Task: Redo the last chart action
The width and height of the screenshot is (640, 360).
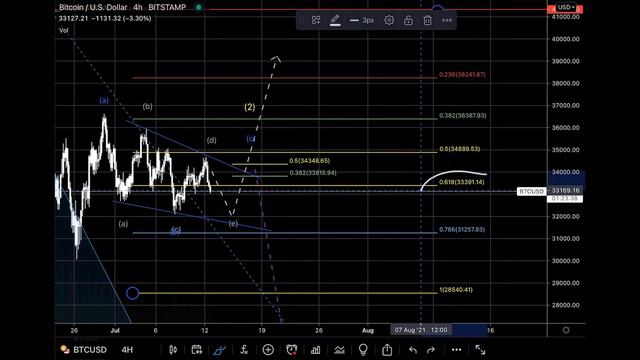Action: (431, 350)
